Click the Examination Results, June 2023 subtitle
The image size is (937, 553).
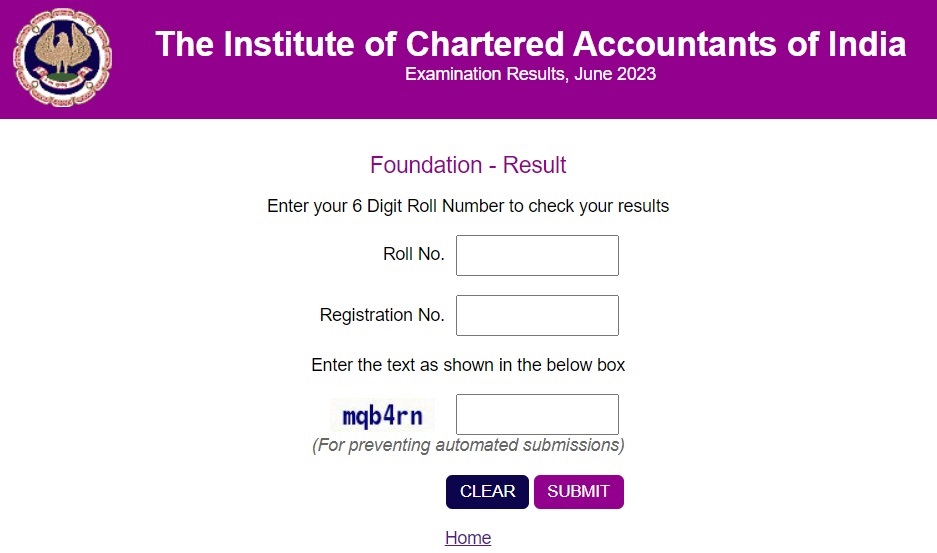pyautogui.click(x=530, y=75)
